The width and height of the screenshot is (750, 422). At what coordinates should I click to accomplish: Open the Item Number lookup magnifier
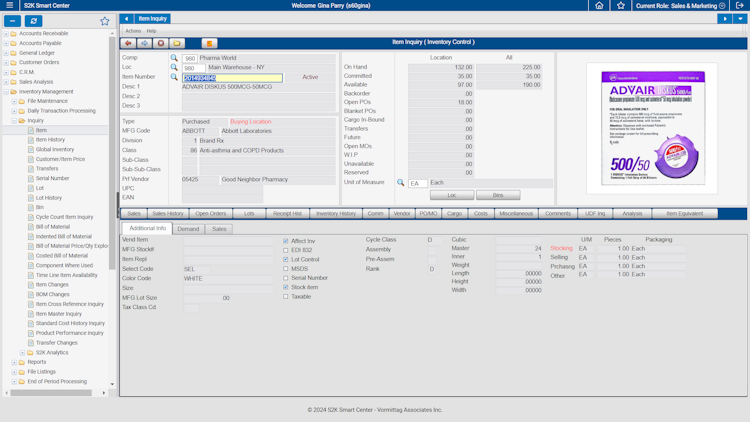(174, 77)
